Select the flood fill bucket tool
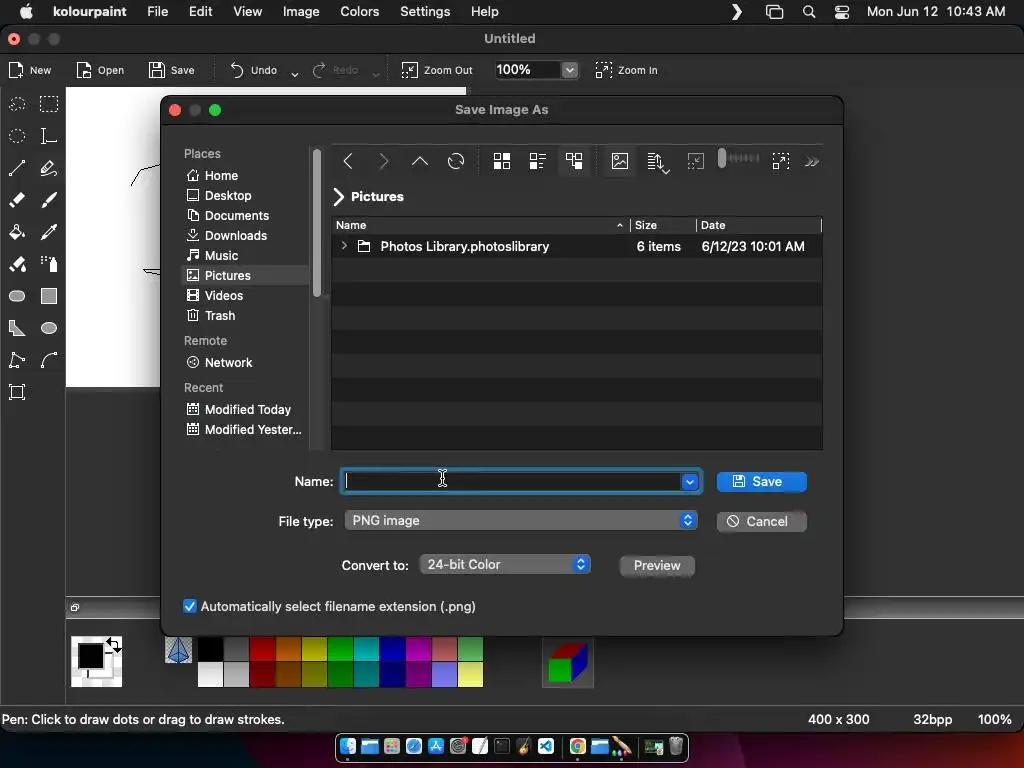This screenshot has width=1024, height=768. (17, 232)
